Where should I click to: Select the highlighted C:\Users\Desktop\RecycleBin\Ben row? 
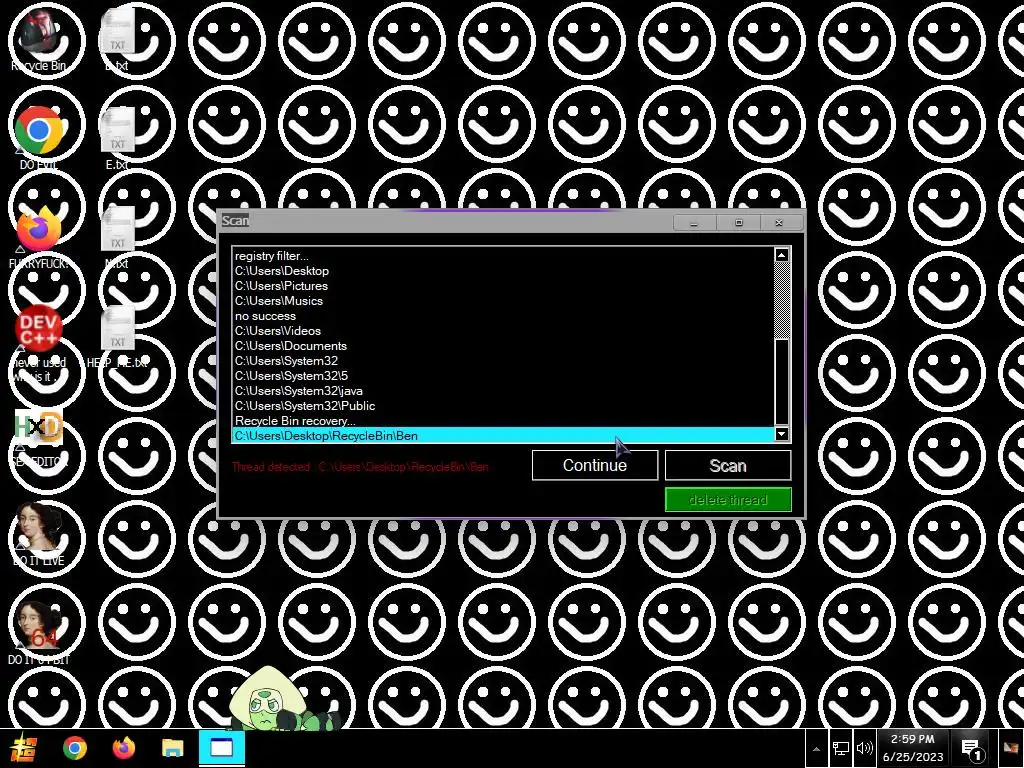(503, 436)
